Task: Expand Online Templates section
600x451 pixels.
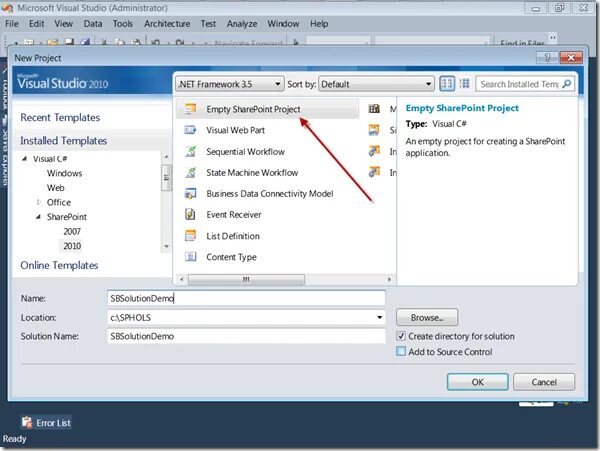Action: point(59,265)
